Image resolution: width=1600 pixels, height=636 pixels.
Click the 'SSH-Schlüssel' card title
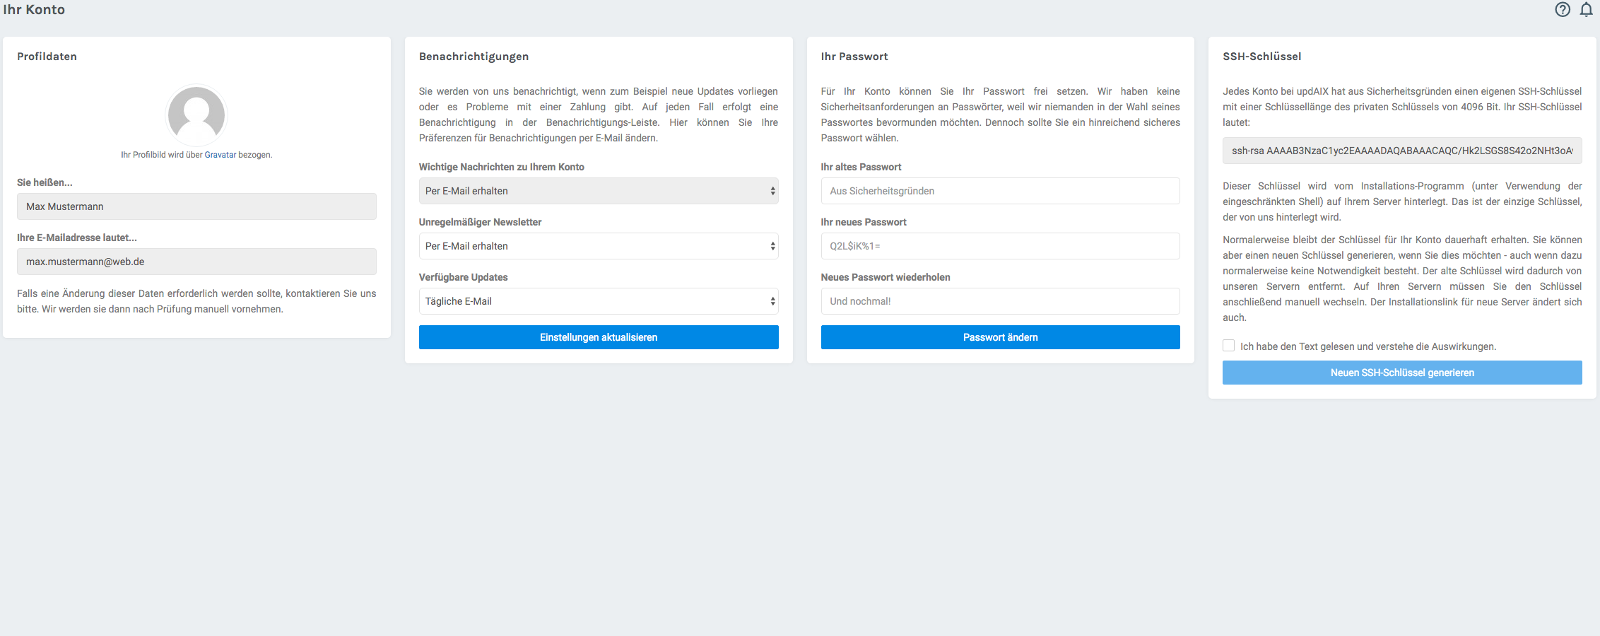pyautogui.click(x=1262, y=57)
